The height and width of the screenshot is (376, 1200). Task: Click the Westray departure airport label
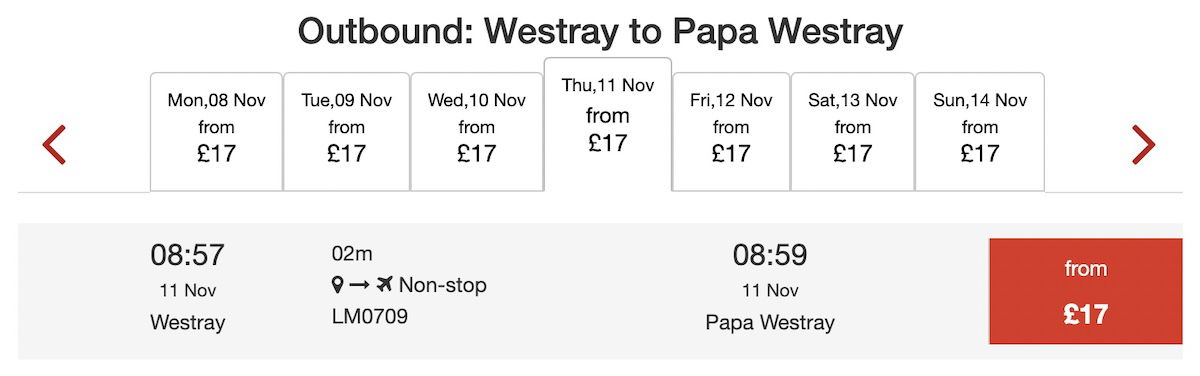click(188, 323)
